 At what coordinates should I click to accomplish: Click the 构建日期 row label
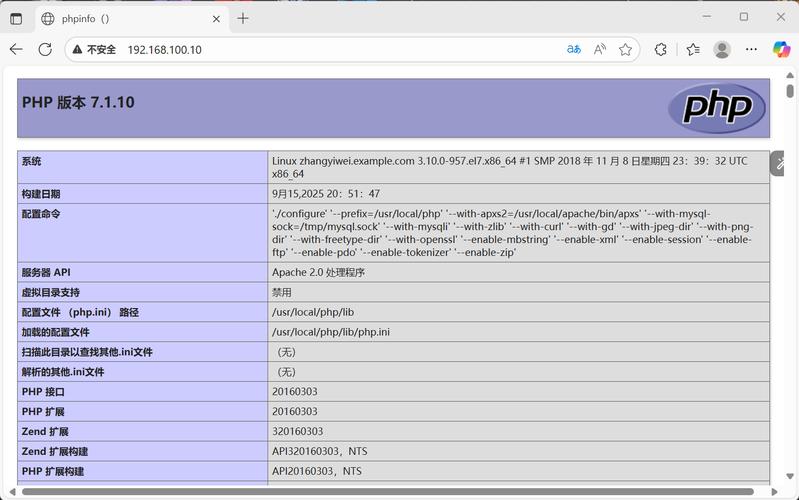tap(41, 194)
